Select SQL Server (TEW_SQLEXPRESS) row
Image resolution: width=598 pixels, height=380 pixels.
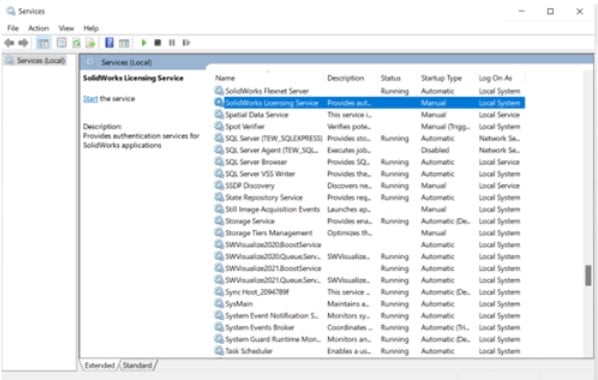pos(369,138)
